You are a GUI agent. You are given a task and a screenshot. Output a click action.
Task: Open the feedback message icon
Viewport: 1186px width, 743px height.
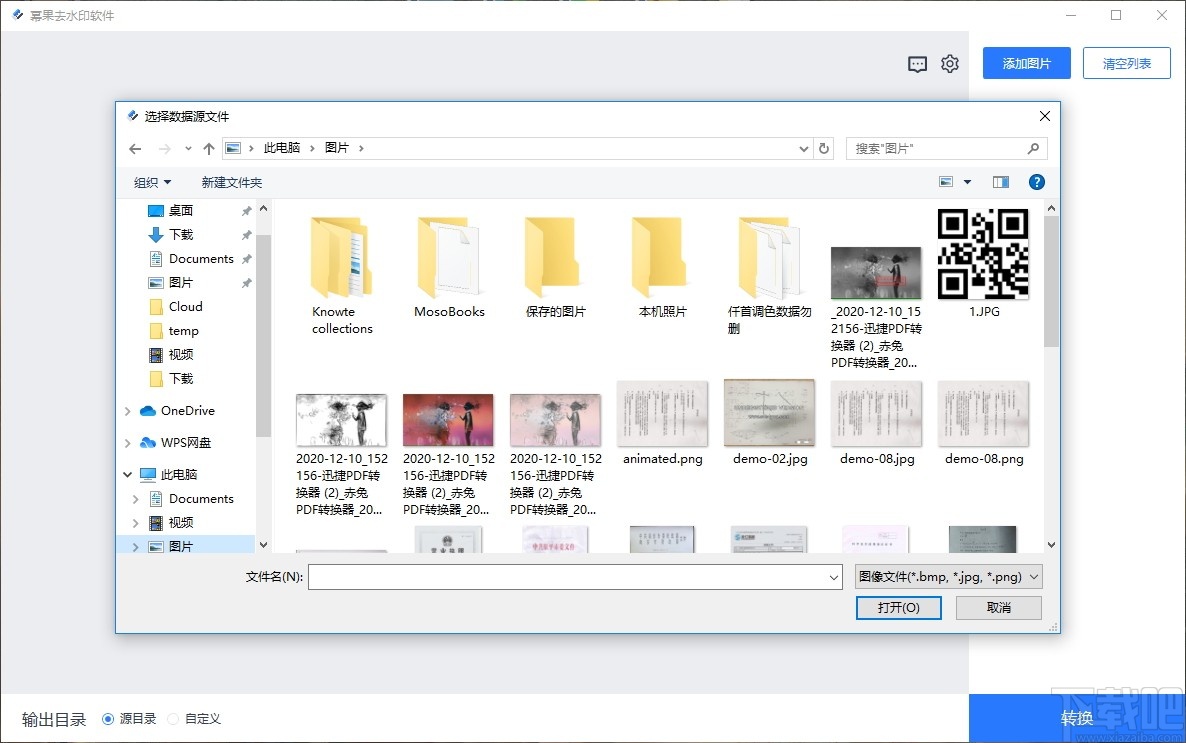click(x=917, y=64)
